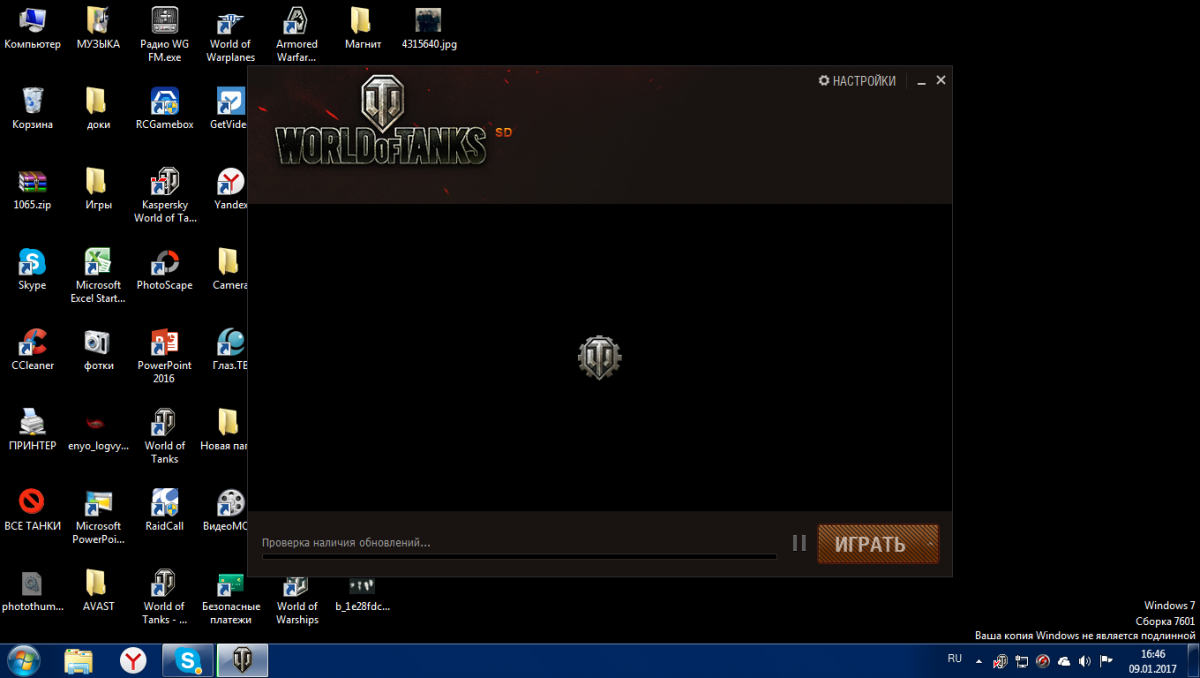Select enyo_logvy file on desktop
Viewport: 1200px width, 678px height.
(x=98, y=430)
